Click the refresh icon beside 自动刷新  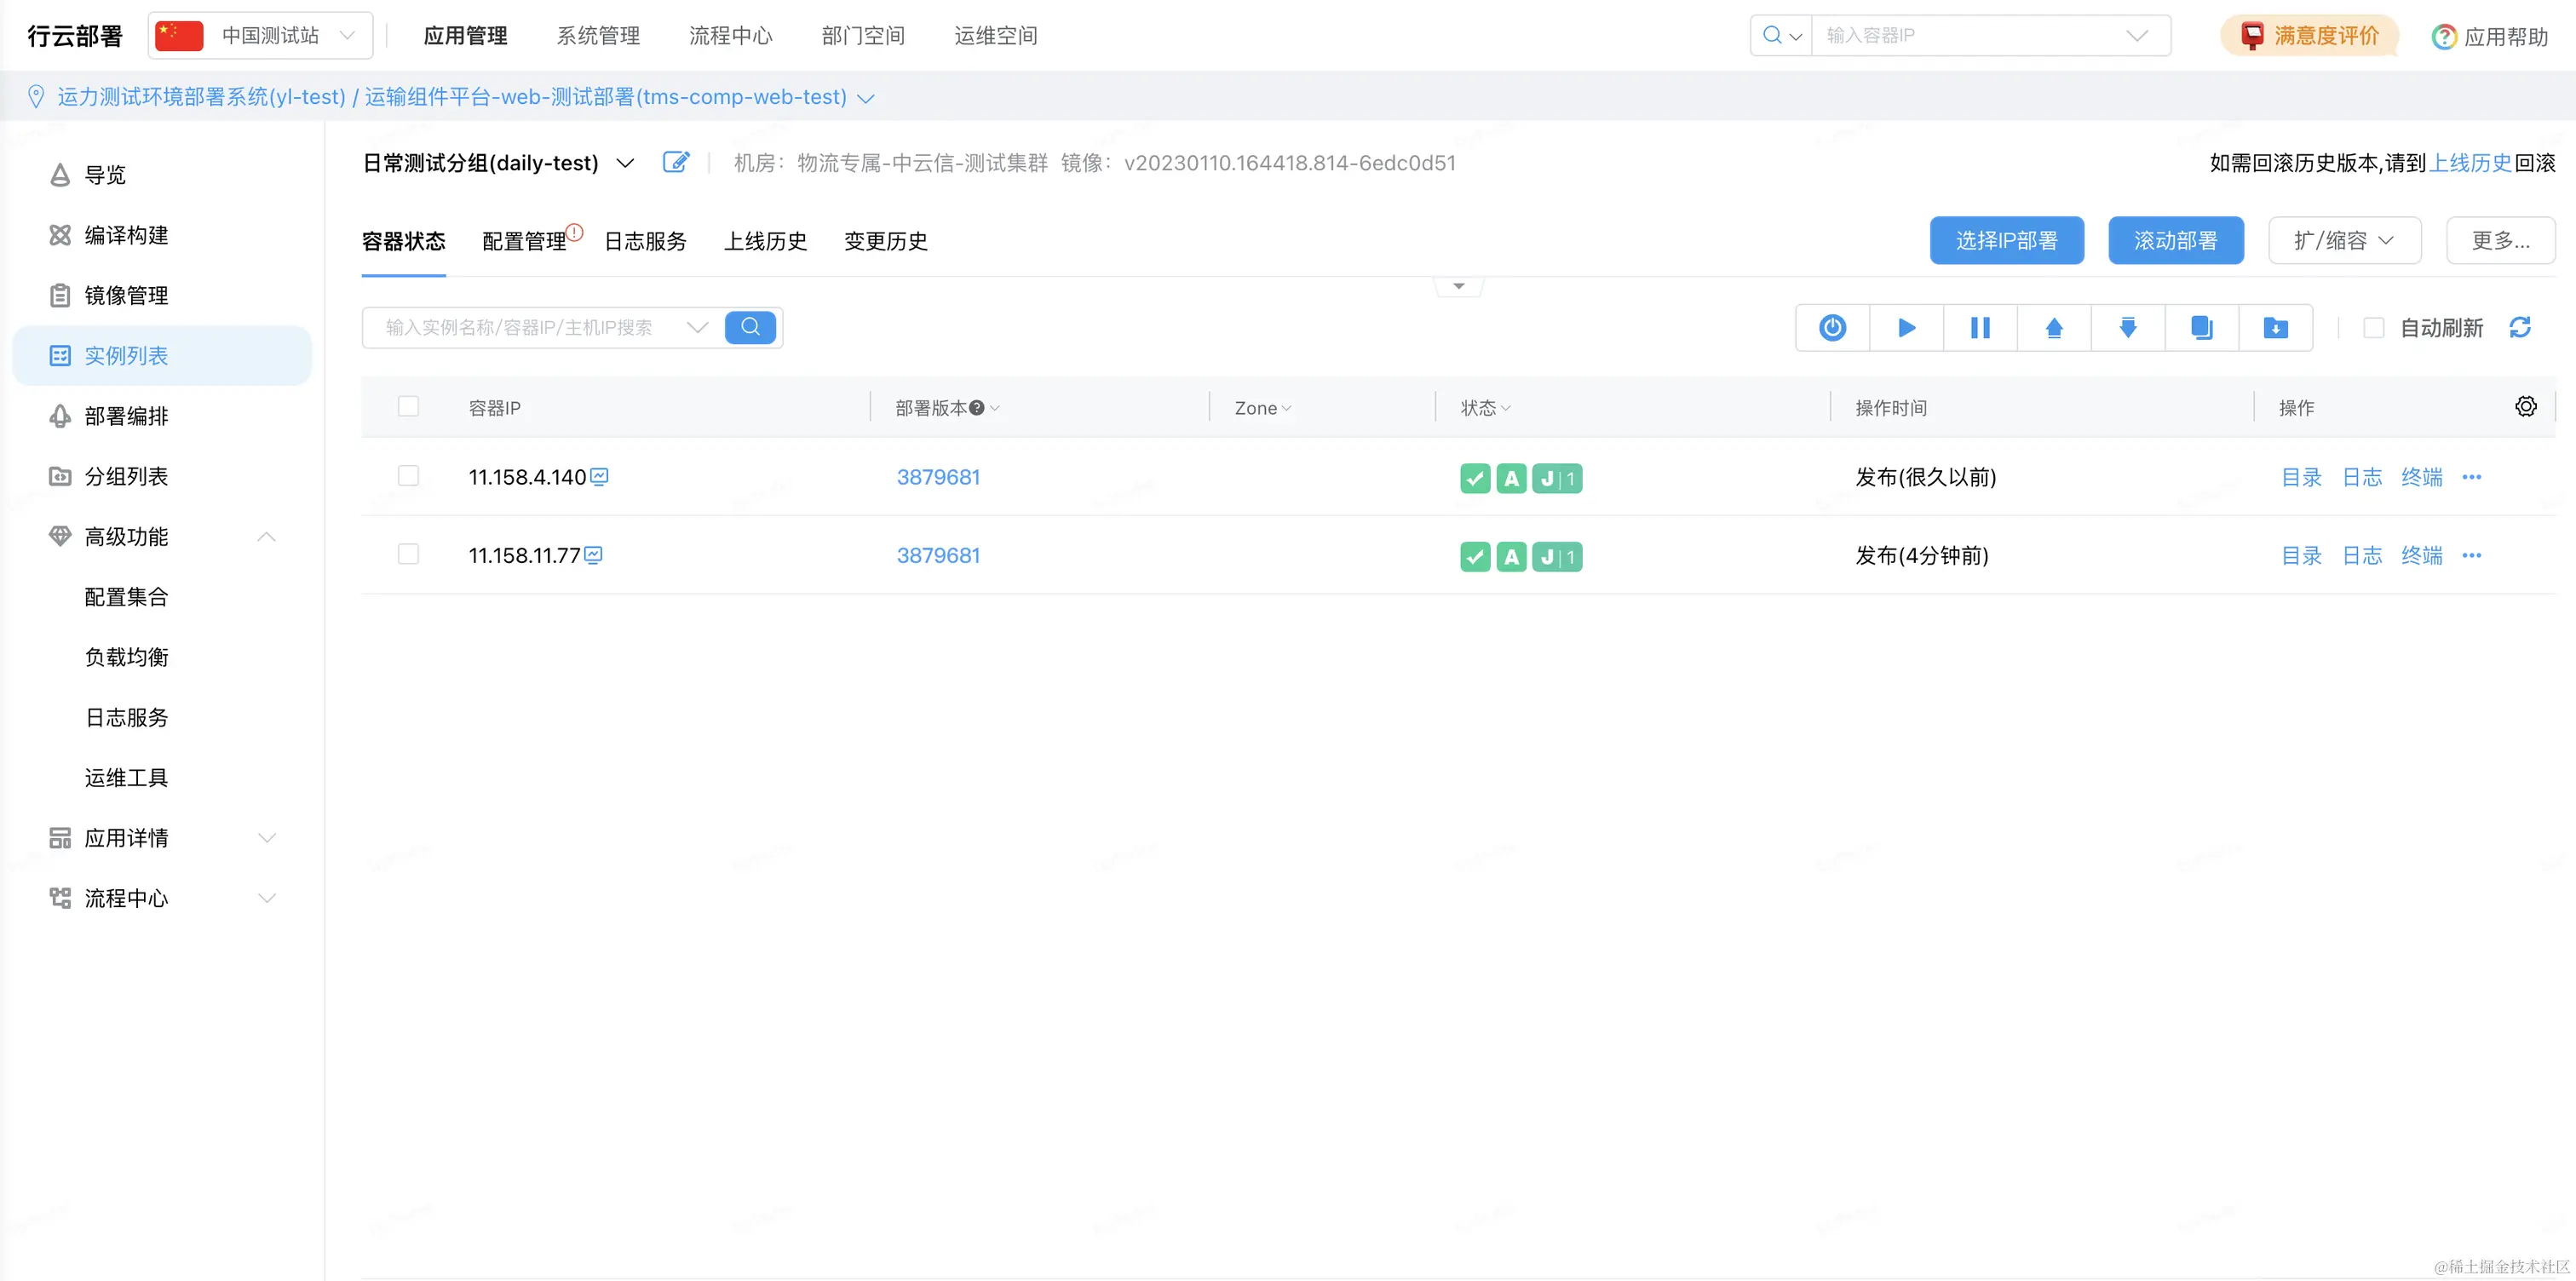[2519, 327]
